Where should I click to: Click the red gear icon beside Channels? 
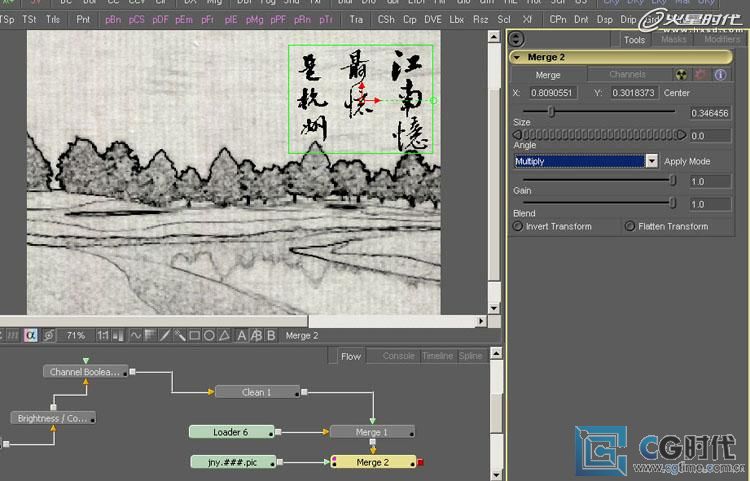(x=701, y=75)
